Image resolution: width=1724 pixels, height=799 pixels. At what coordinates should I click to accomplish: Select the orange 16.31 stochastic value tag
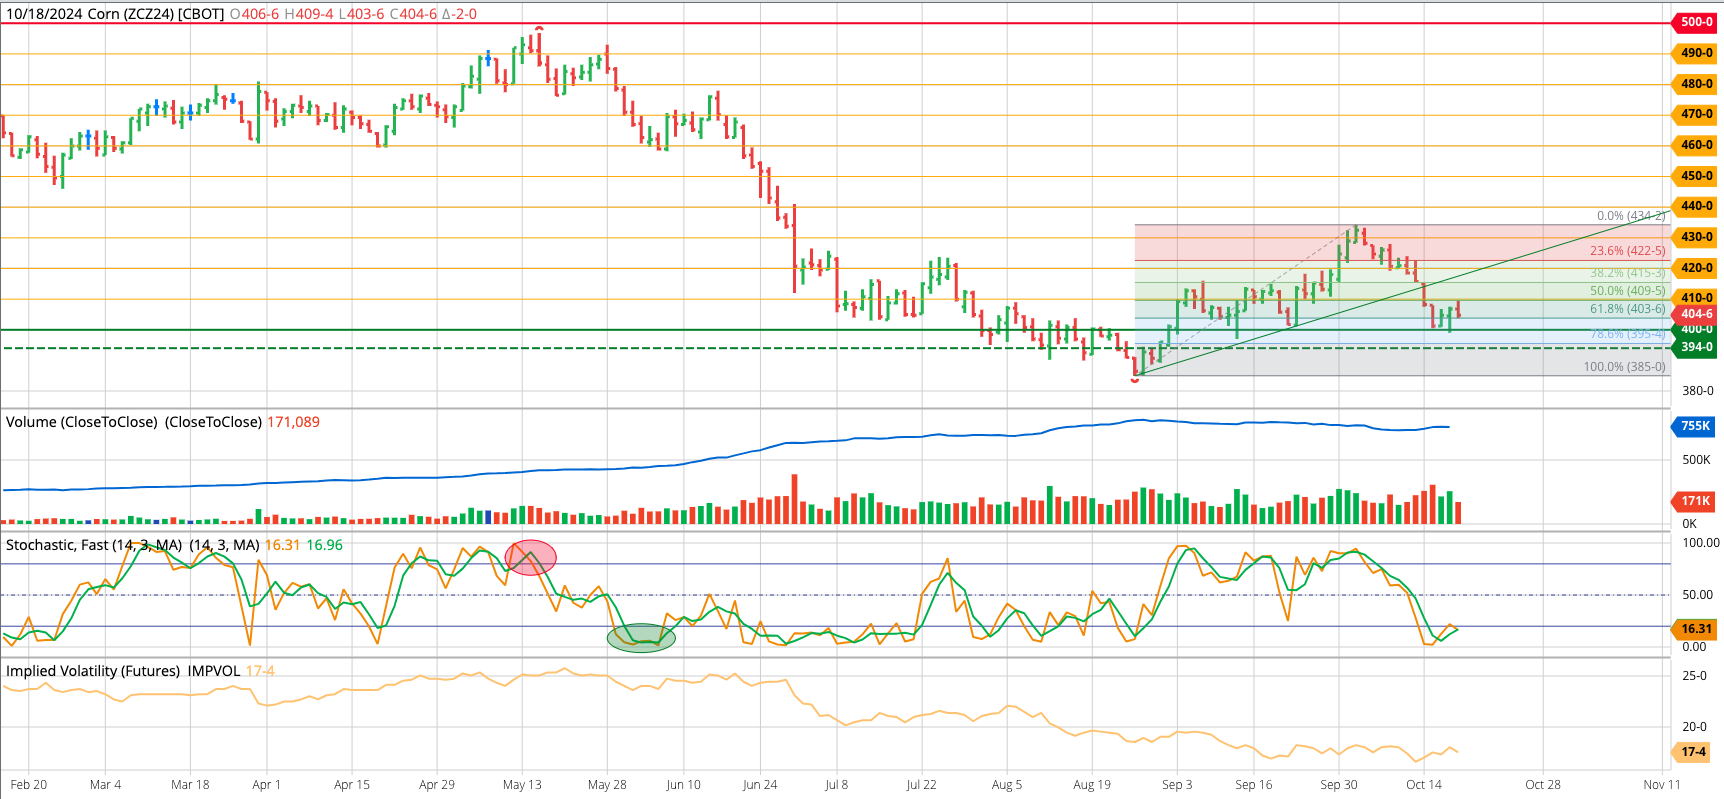(x=1695, y=629)
